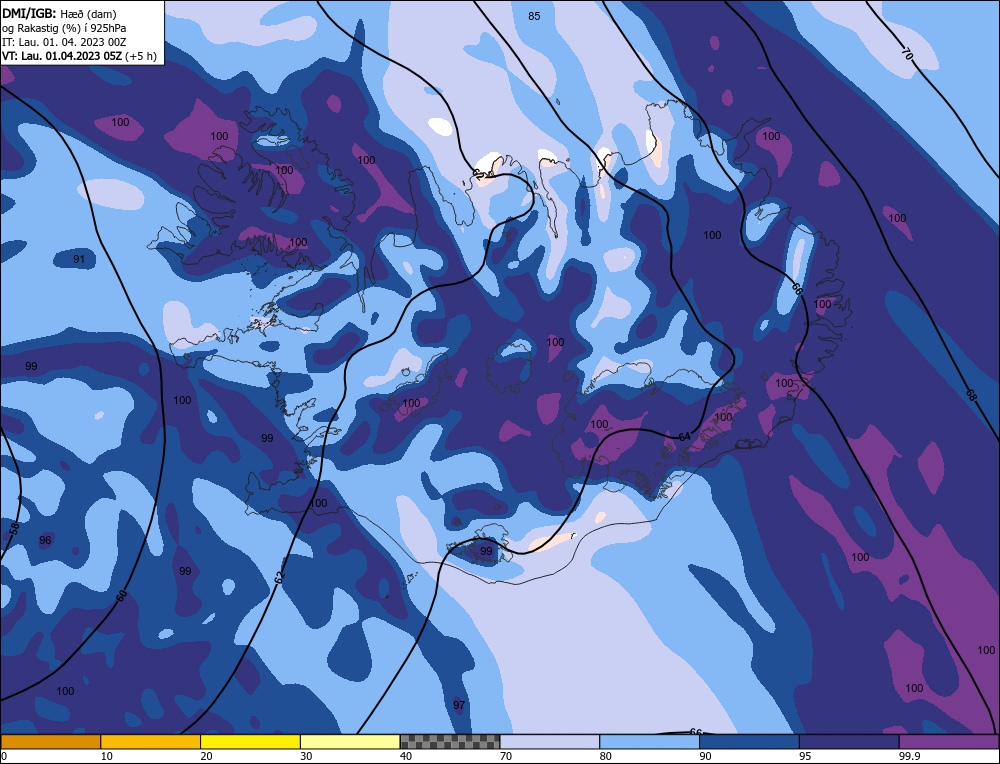
Task: Click the '97' humidity value label
Action: (x=459, y=705)
